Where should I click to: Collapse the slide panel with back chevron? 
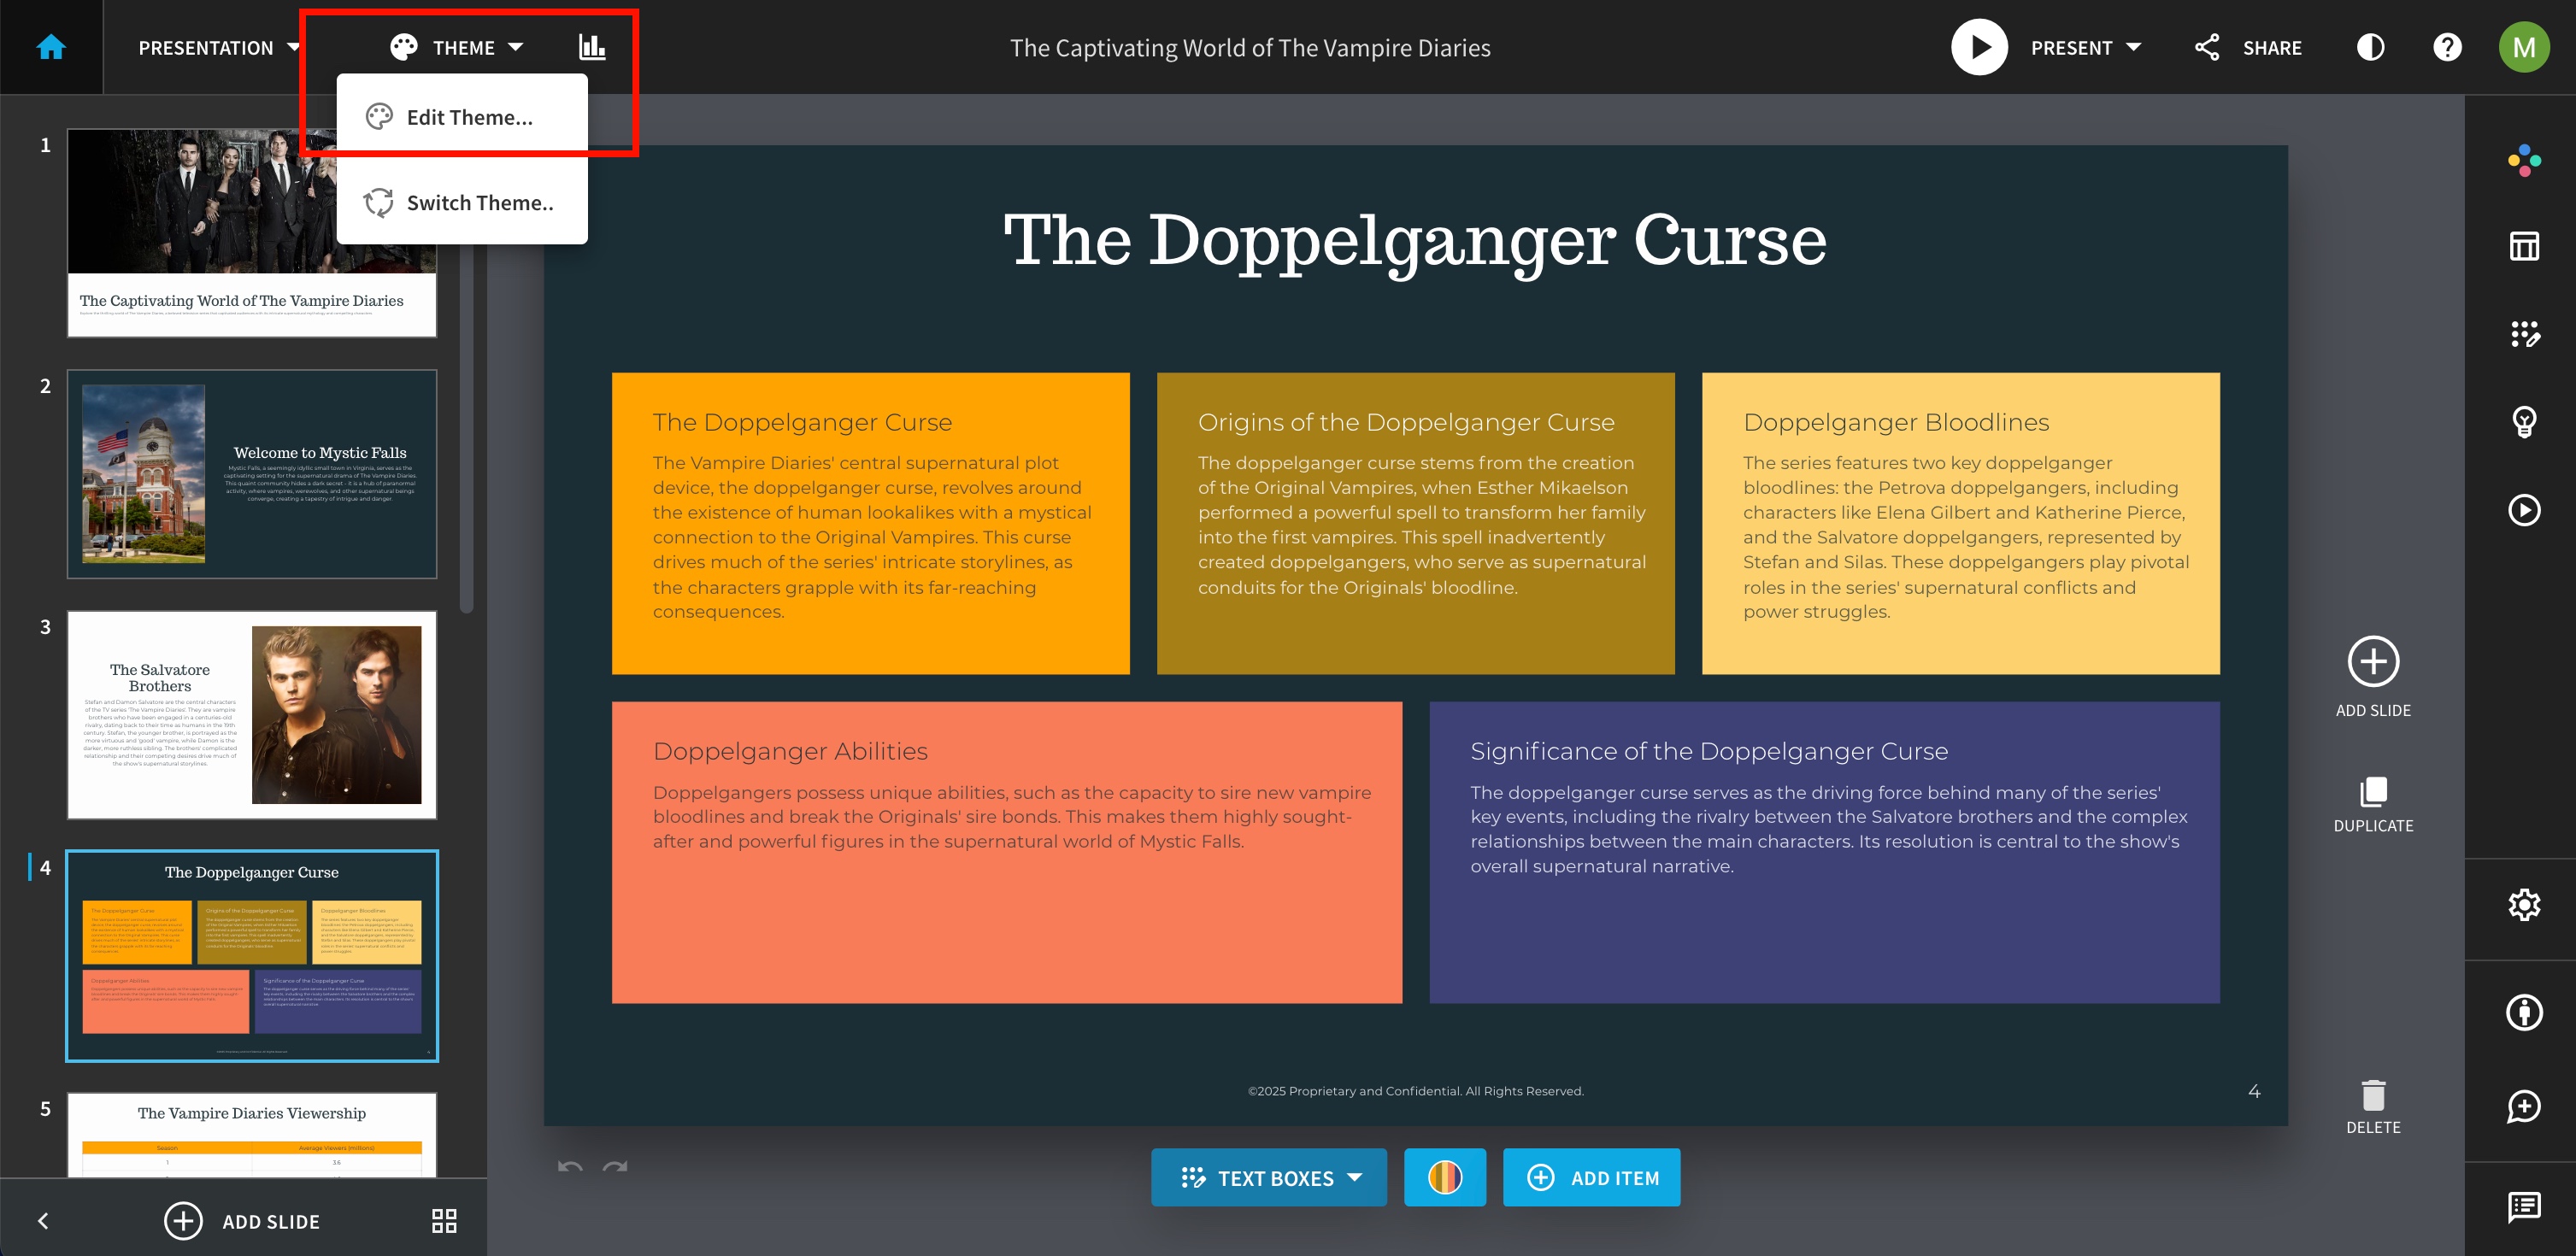(x=43, y=1220)
